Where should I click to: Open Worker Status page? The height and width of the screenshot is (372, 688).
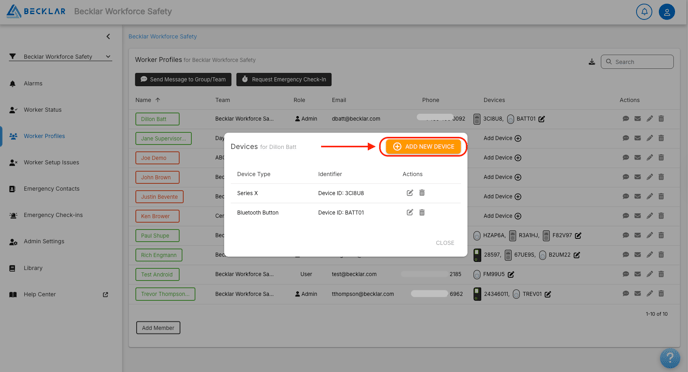42,110
